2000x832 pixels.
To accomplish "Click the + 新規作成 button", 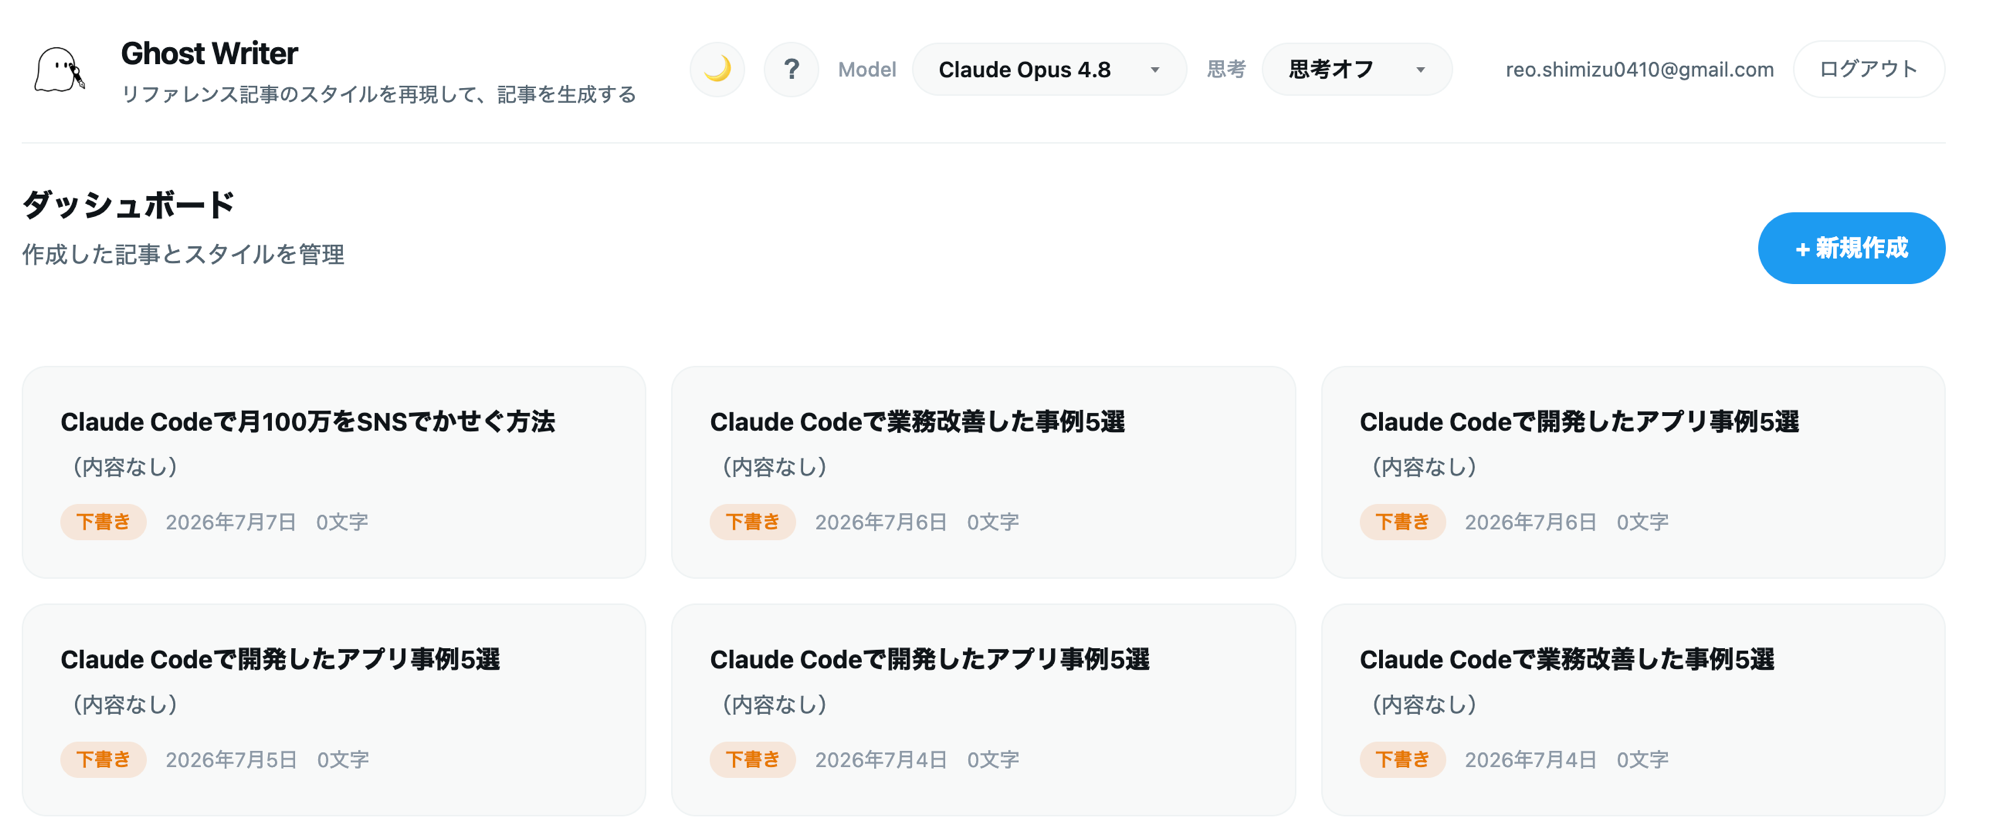I will click(1851, 248).
